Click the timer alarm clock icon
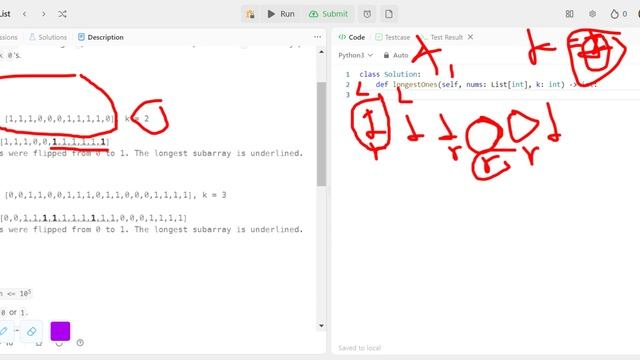 click(x=367, y=14)
